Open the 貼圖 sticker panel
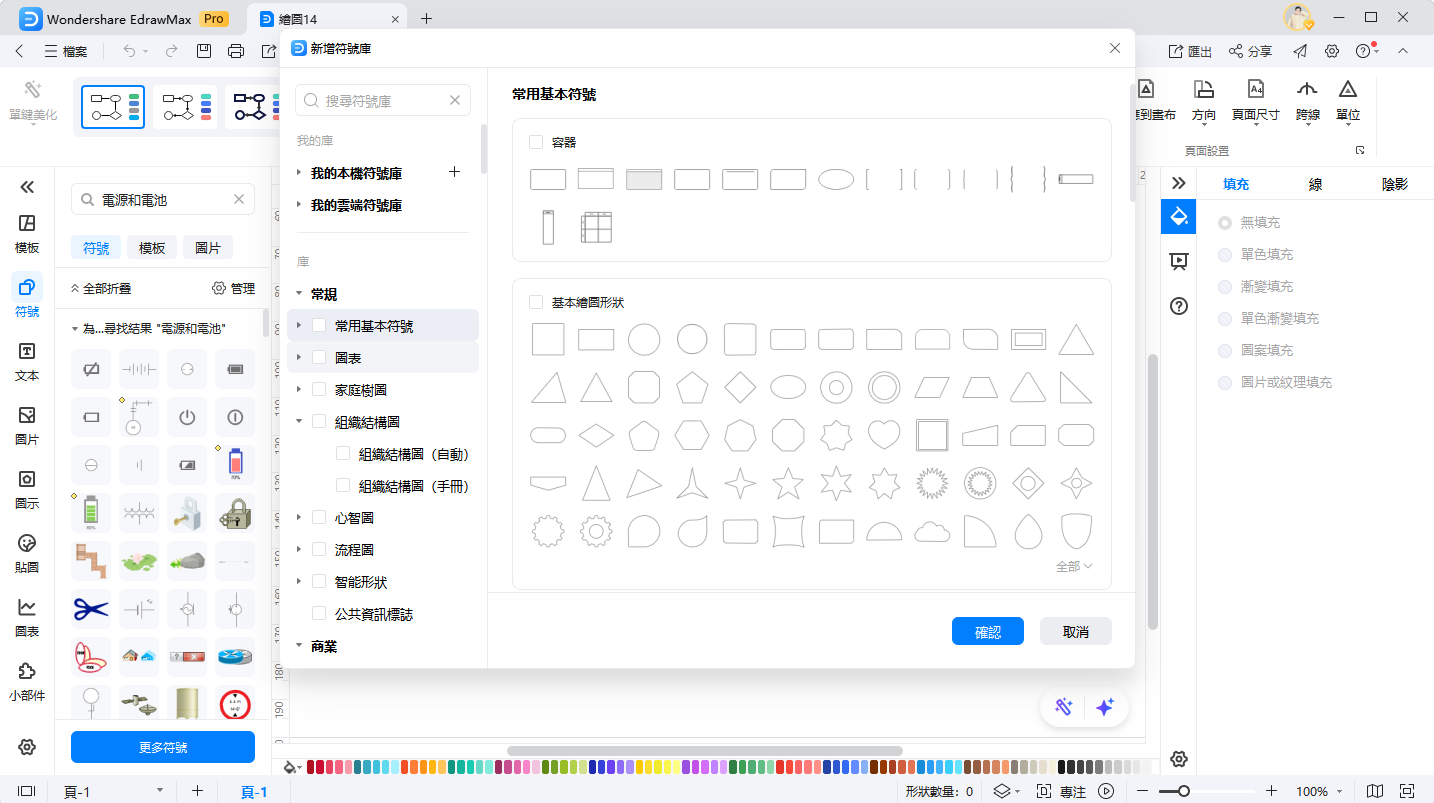This screenshot has width=1434, height=803. tap(27, 553)
